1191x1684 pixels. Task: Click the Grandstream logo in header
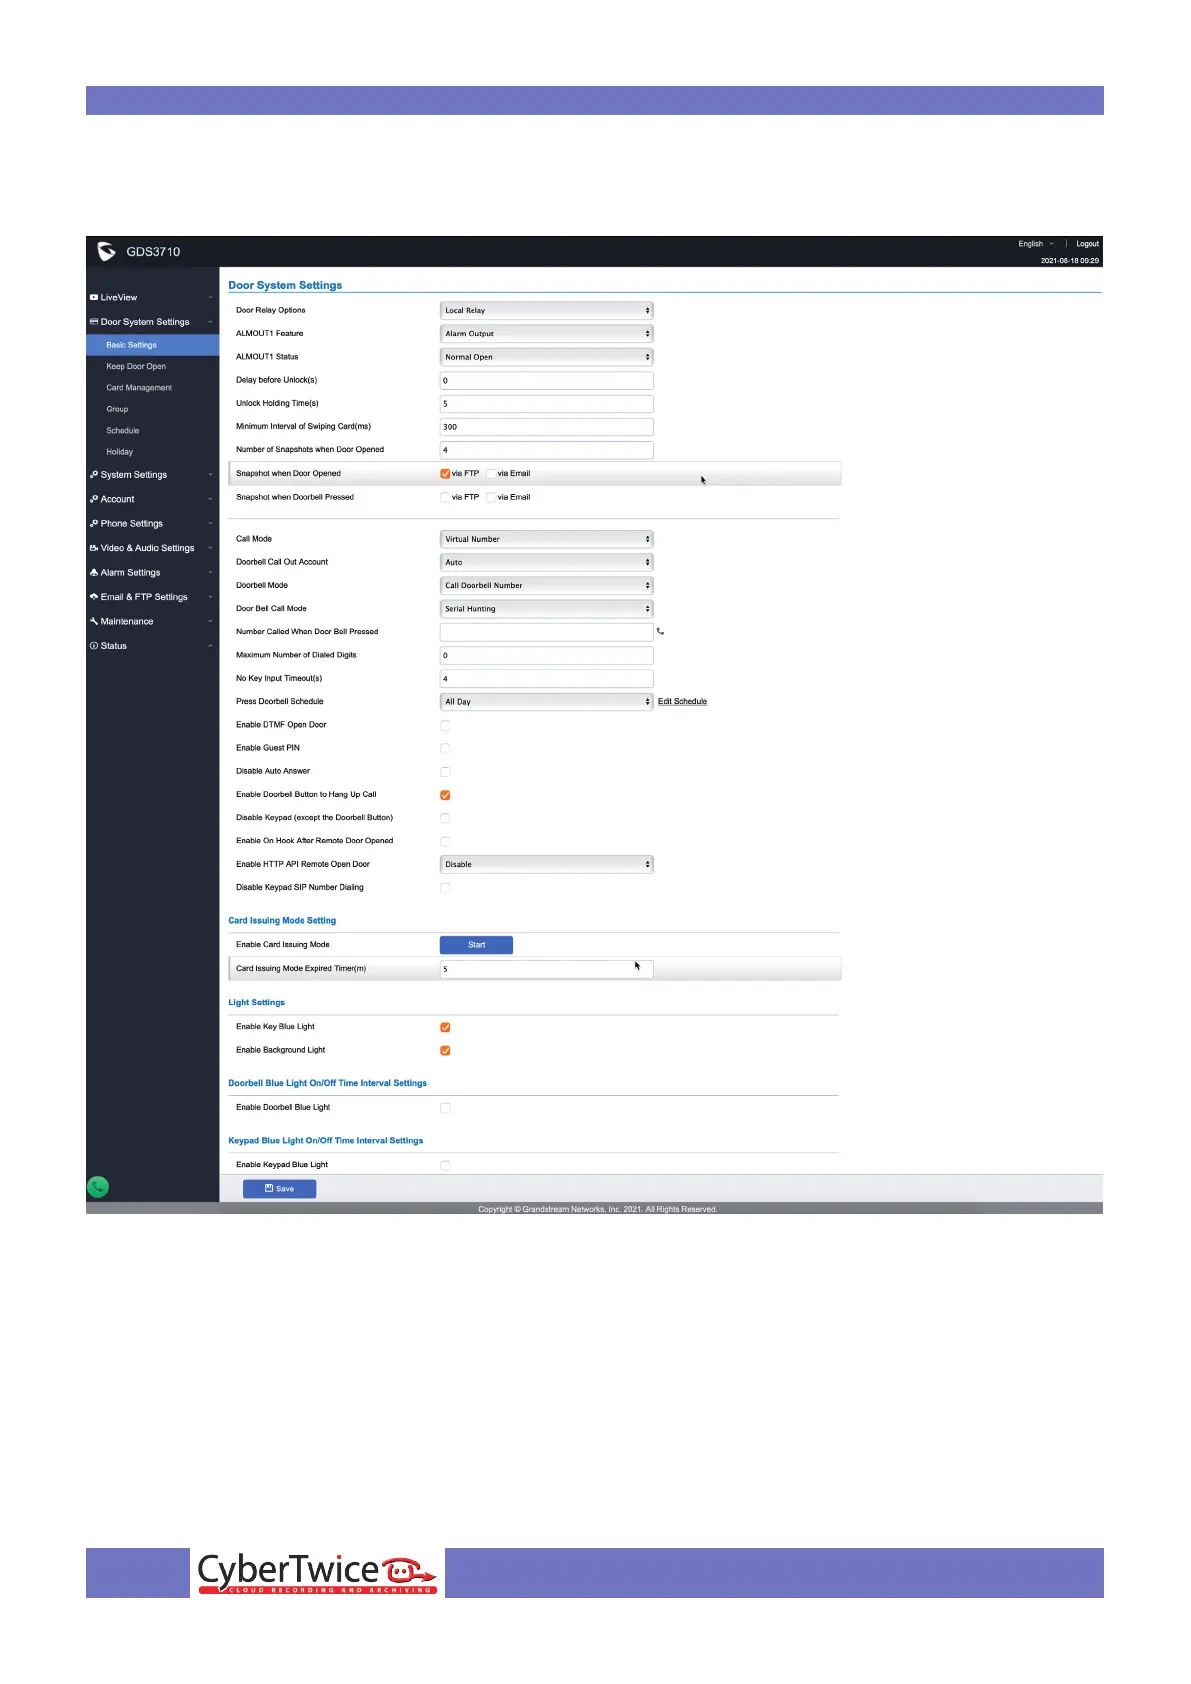[106, 251]
